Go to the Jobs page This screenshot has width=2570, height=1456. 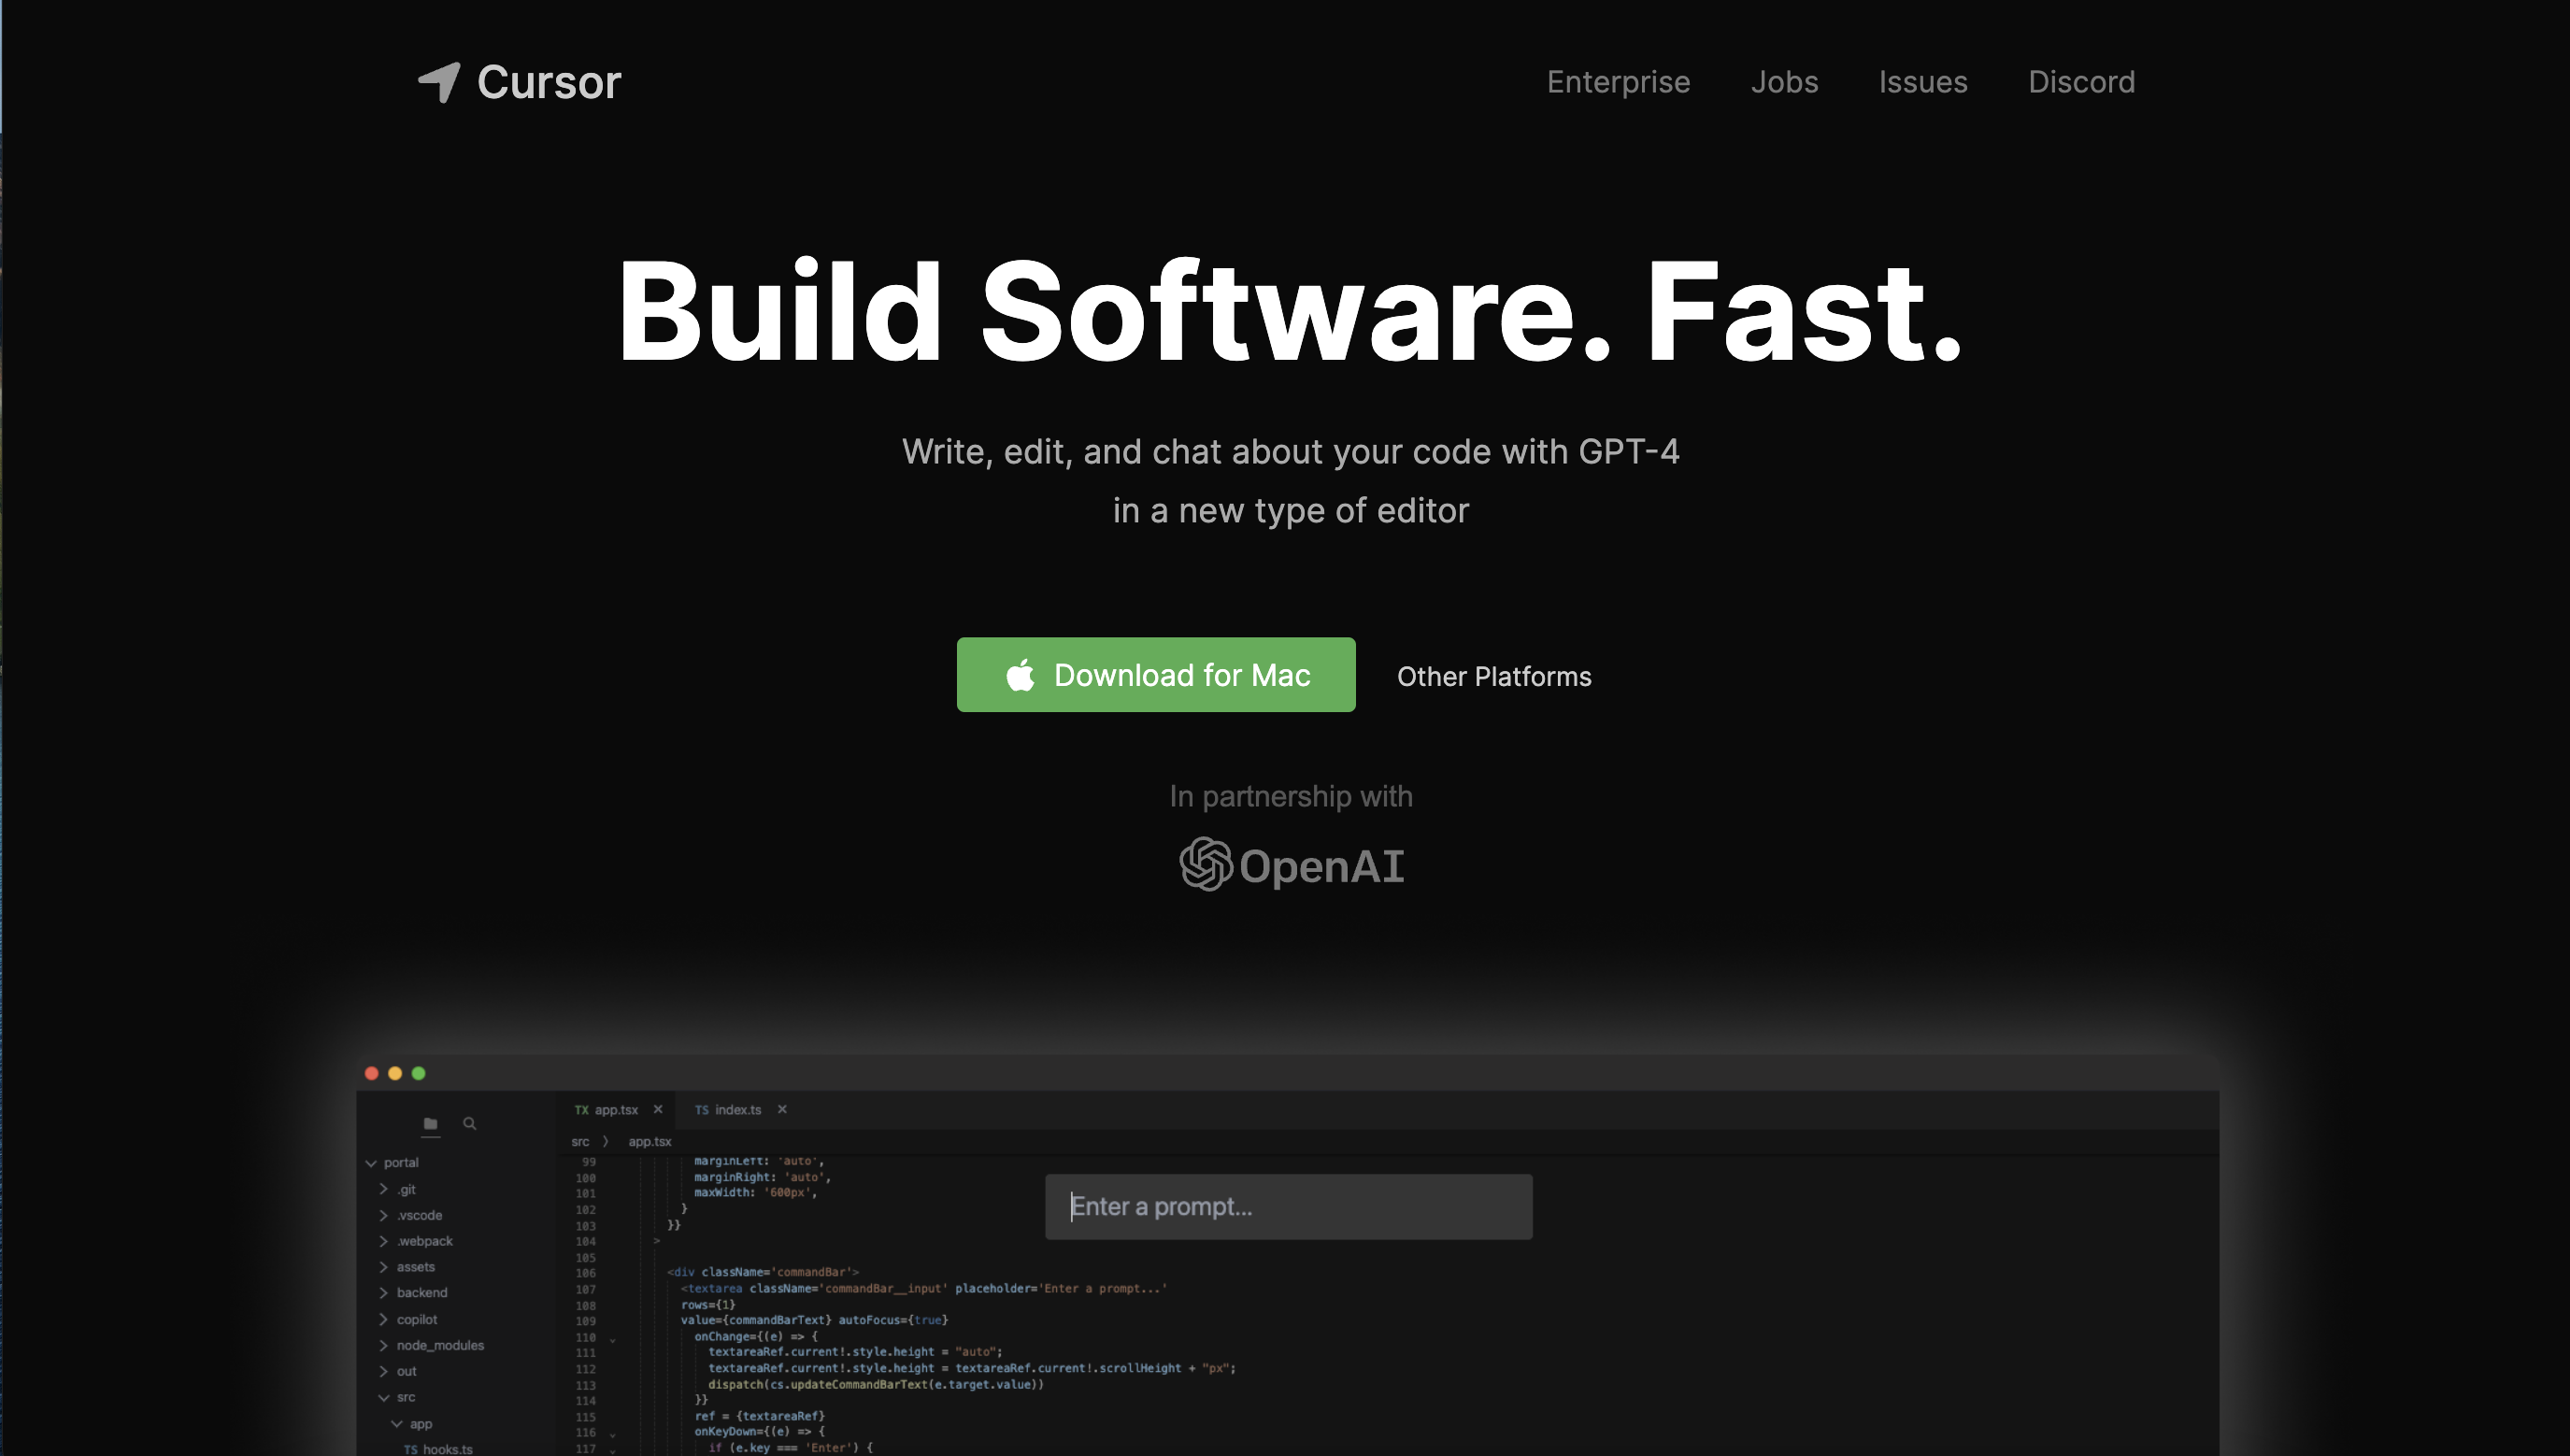pos(1784,82)
